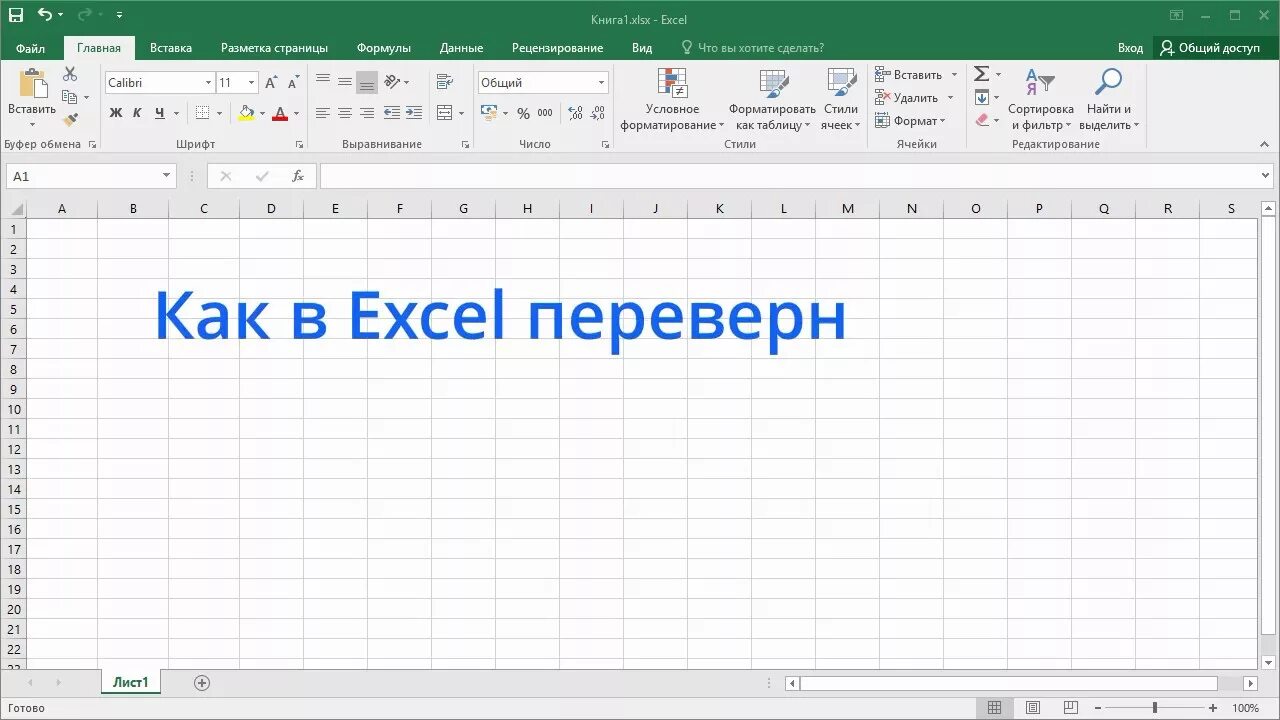Click the yellow fill color bucket
This screenshot has width=1280, height=720.
point(246,113)
